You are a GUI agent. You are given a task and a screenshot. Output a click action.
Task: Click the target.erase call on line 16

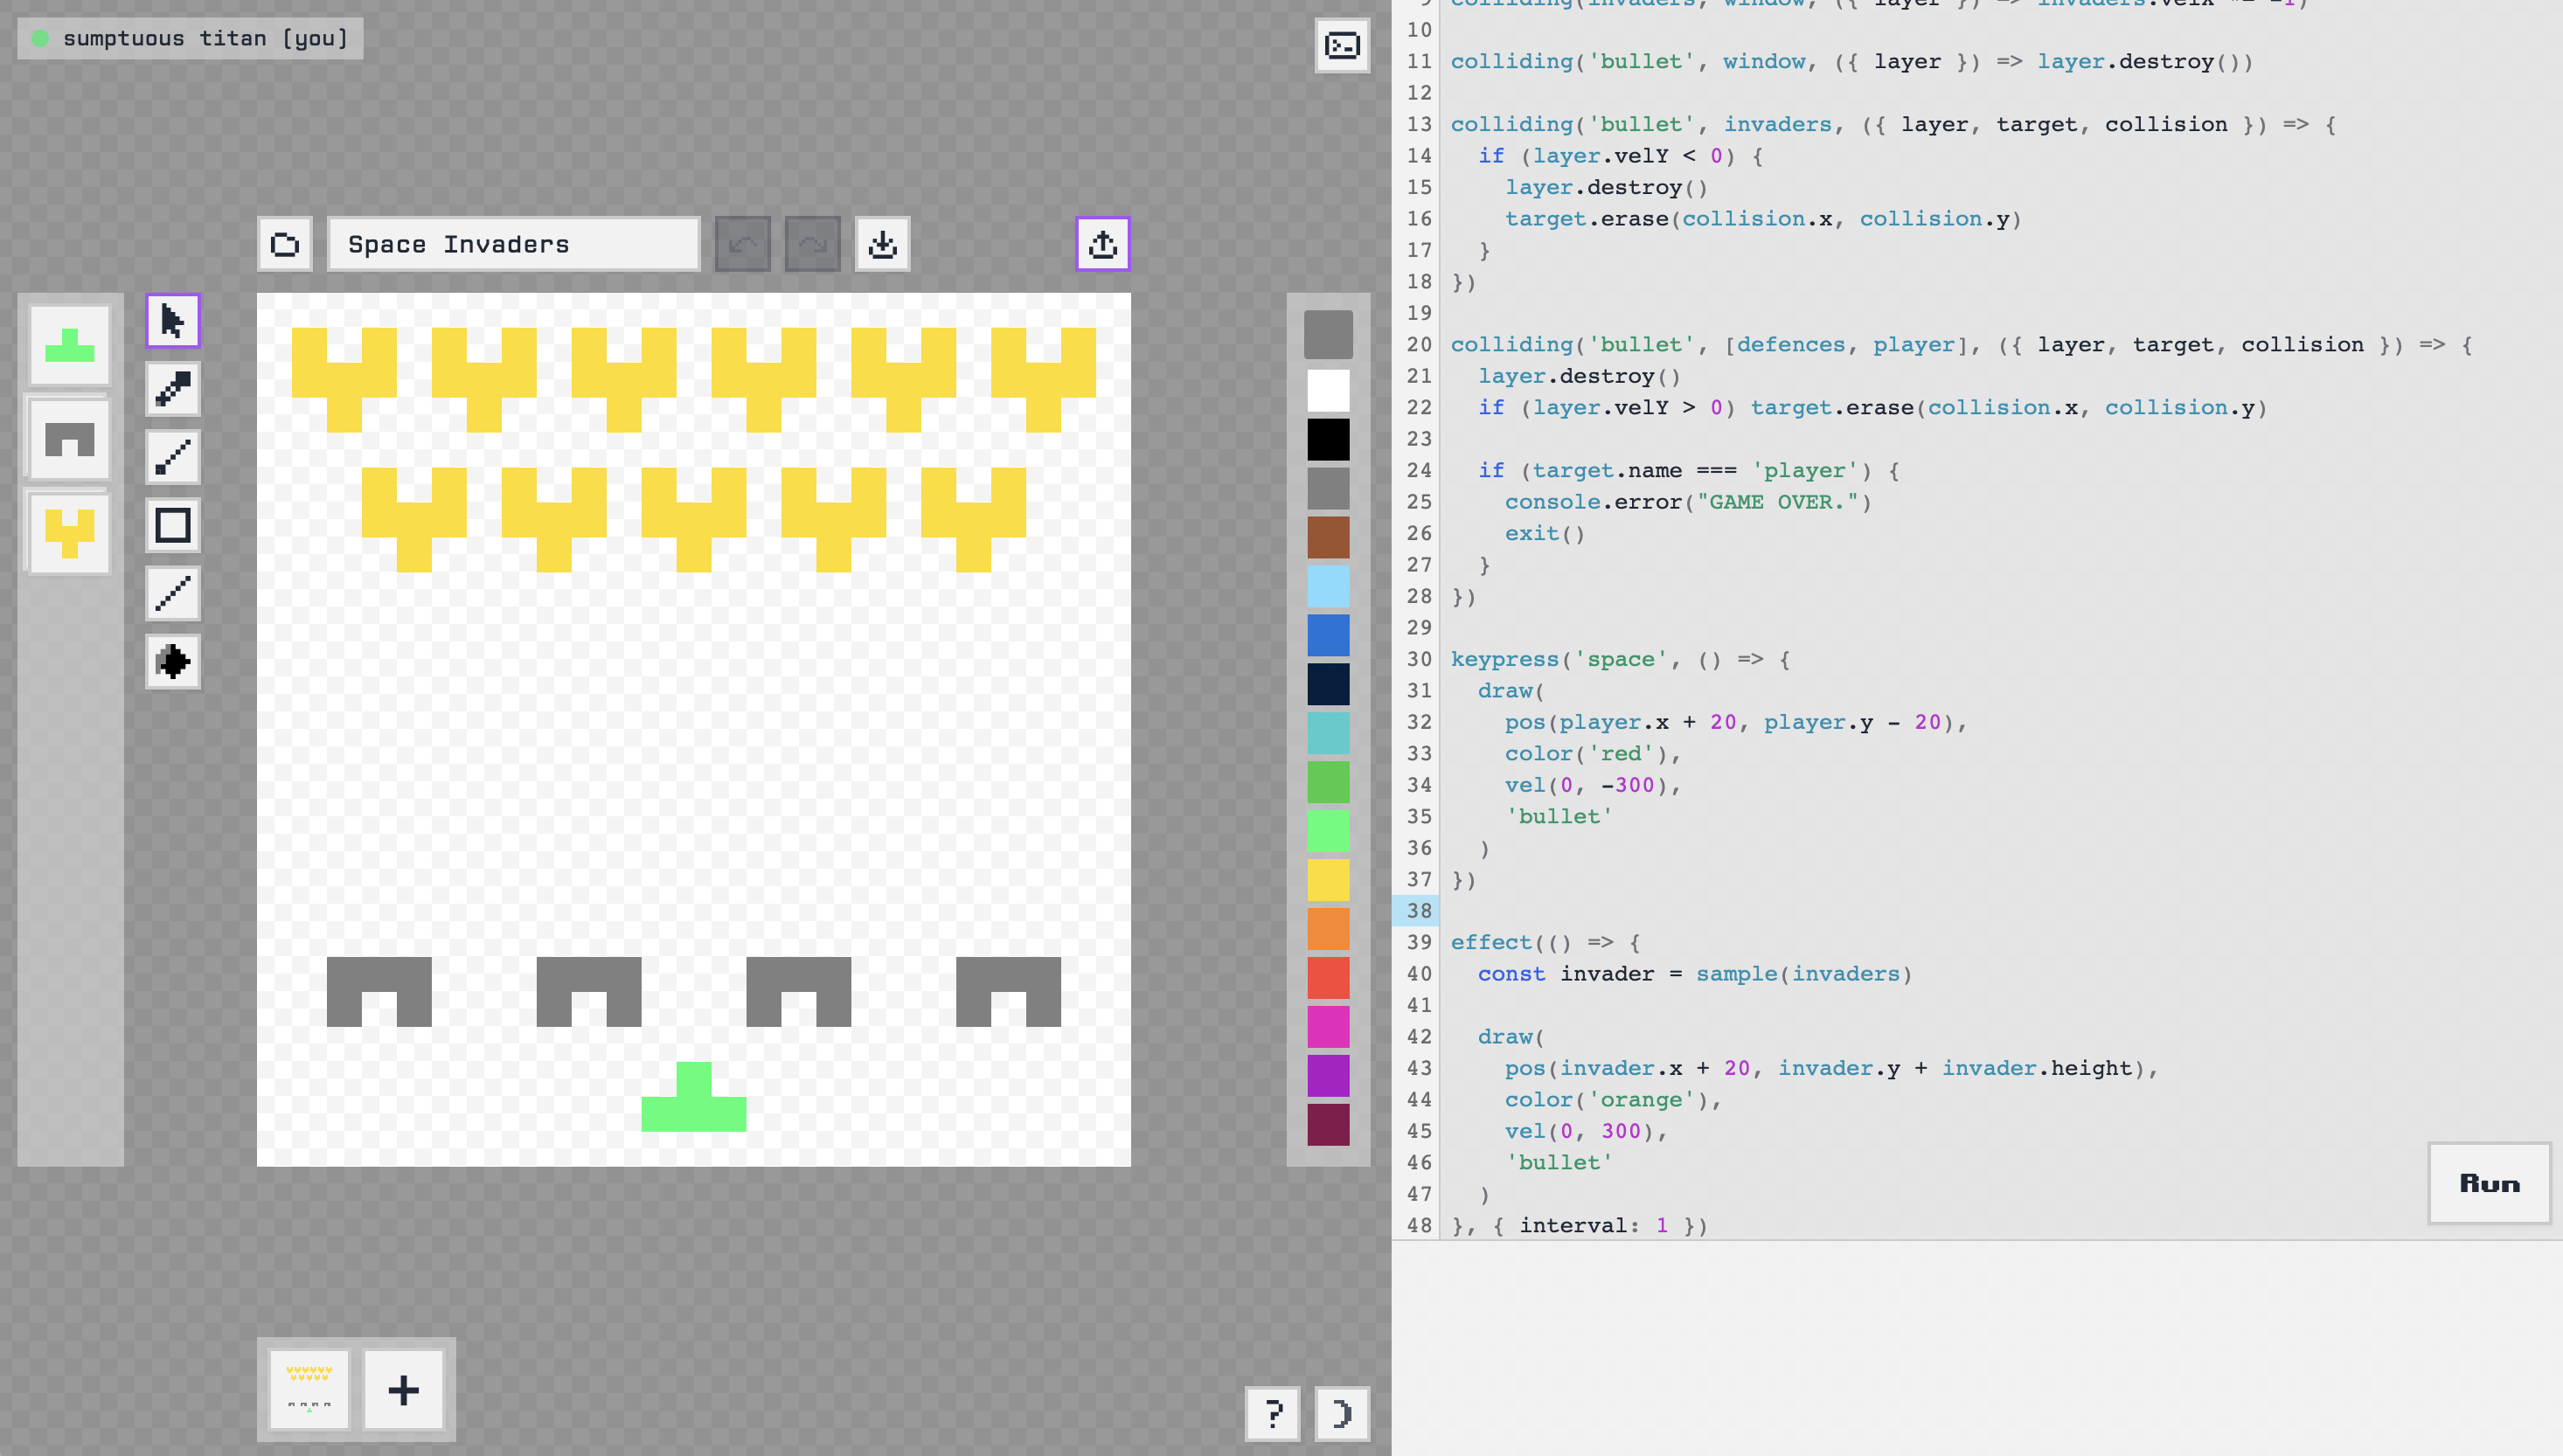[x=1763, y=219]
